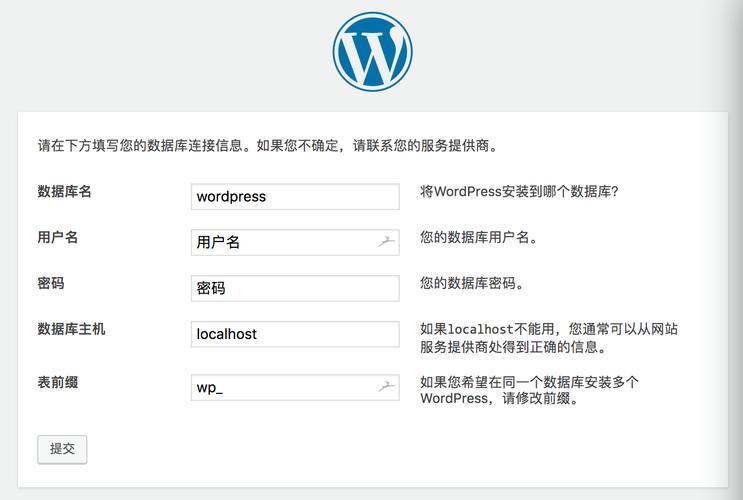
Task: Click the autofill key icon in wp_ field
Action: tap(386, 387)
